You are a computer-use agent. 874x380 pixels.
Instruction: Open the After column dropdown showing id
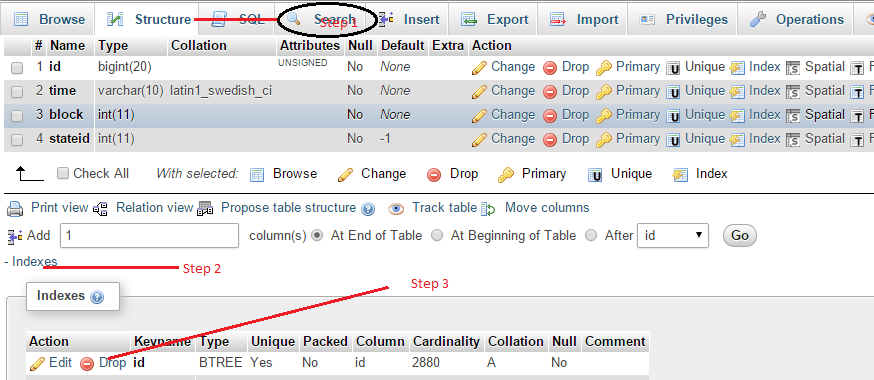point(673,236)
